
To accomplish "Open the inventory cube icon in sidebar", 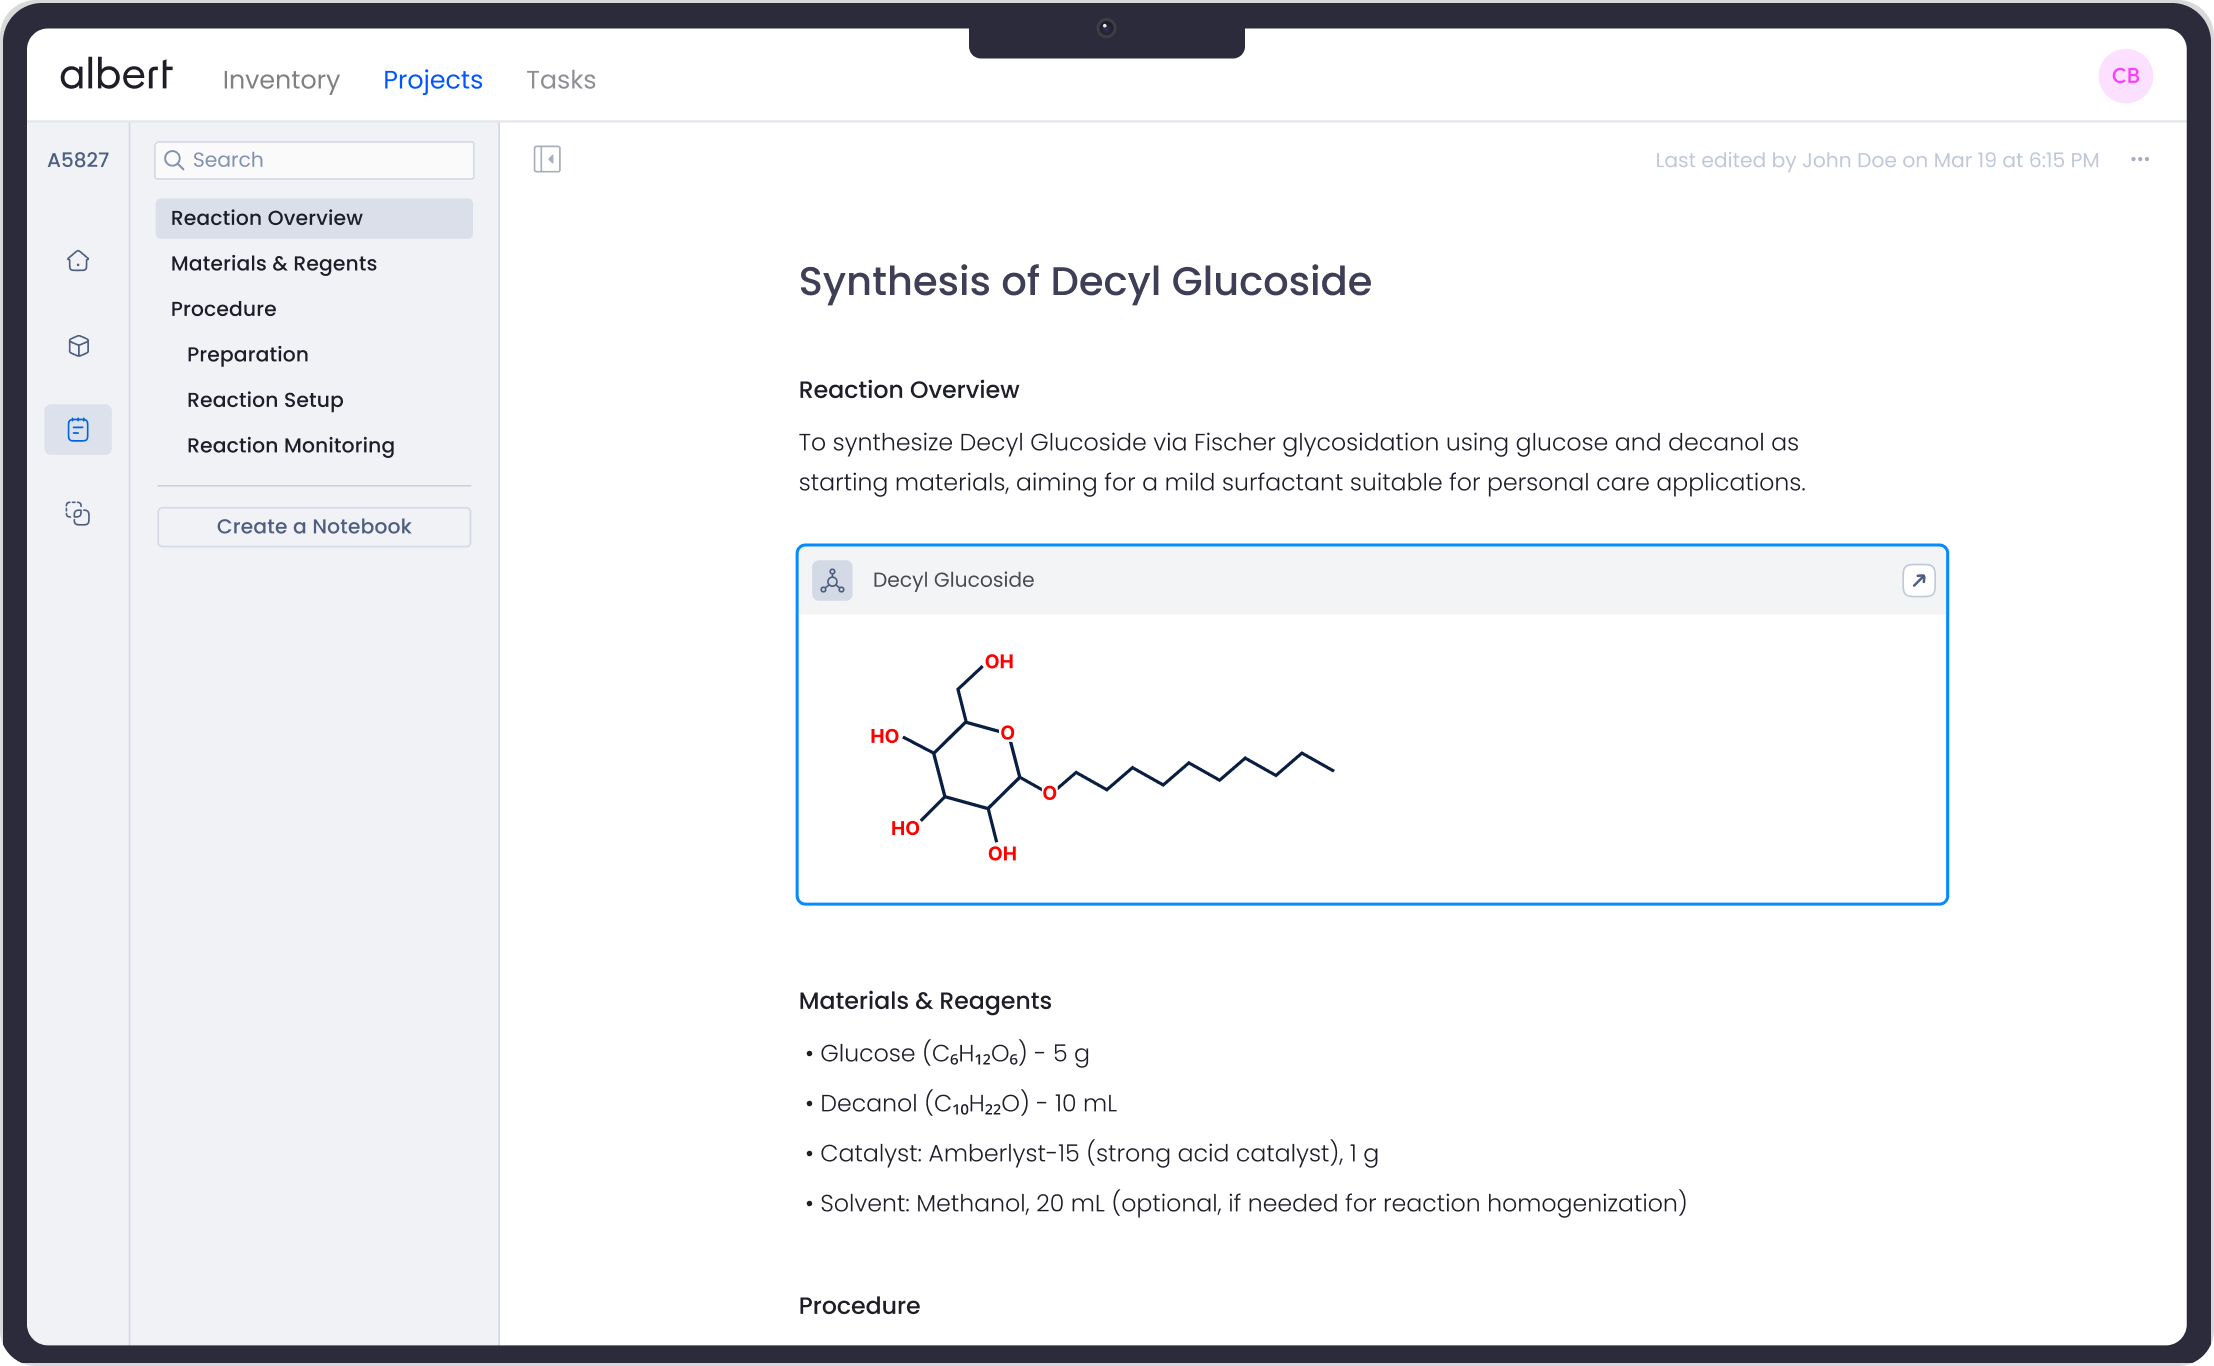I will click(78, 346).
